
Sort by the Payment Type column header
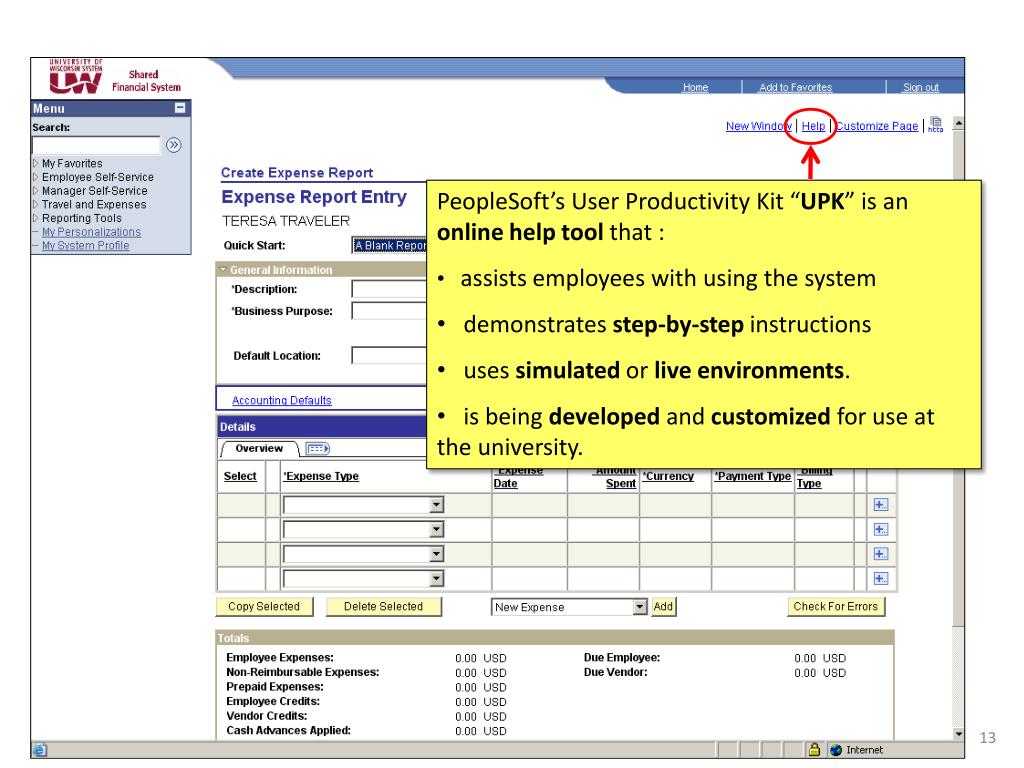752,476
